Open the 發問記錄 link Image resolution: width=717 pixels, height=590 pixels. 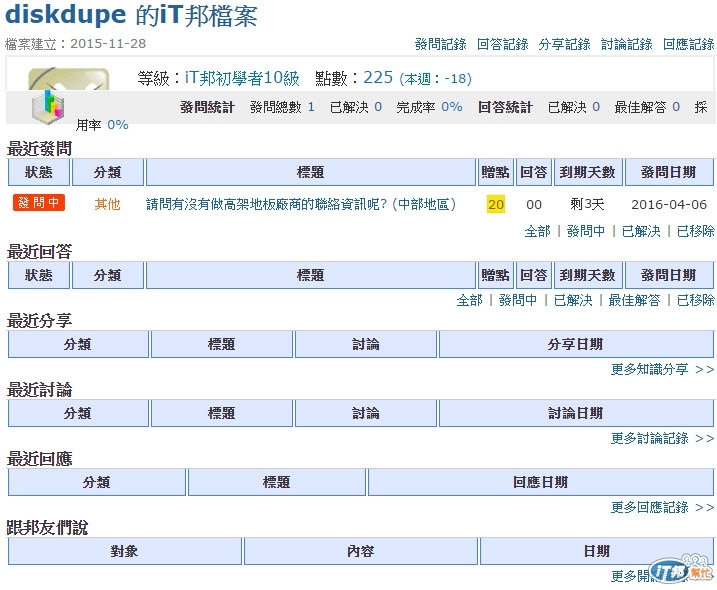pyautogui.click(x=440, y=44)
